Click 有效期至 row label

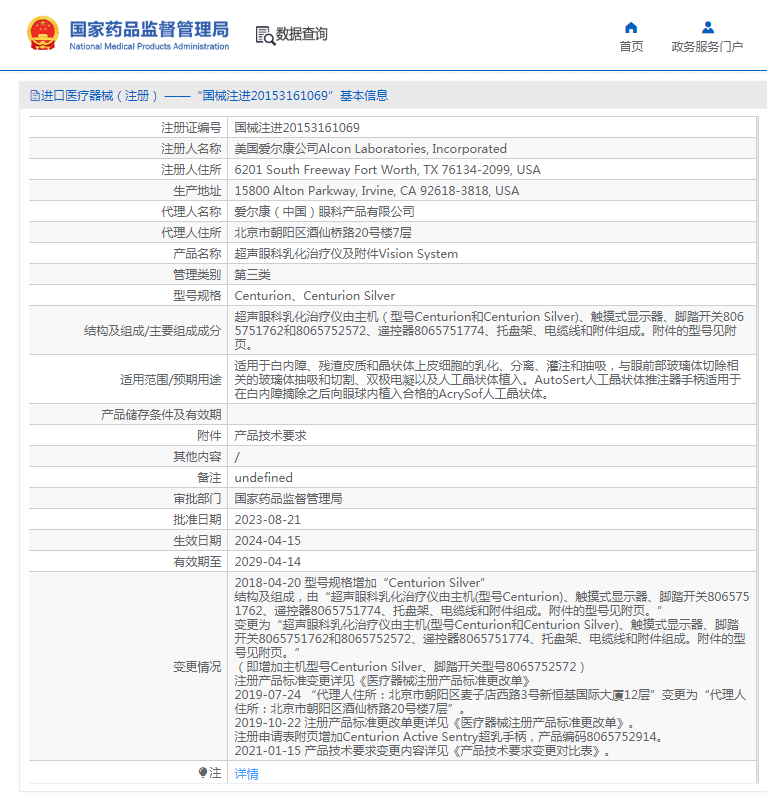197,561
